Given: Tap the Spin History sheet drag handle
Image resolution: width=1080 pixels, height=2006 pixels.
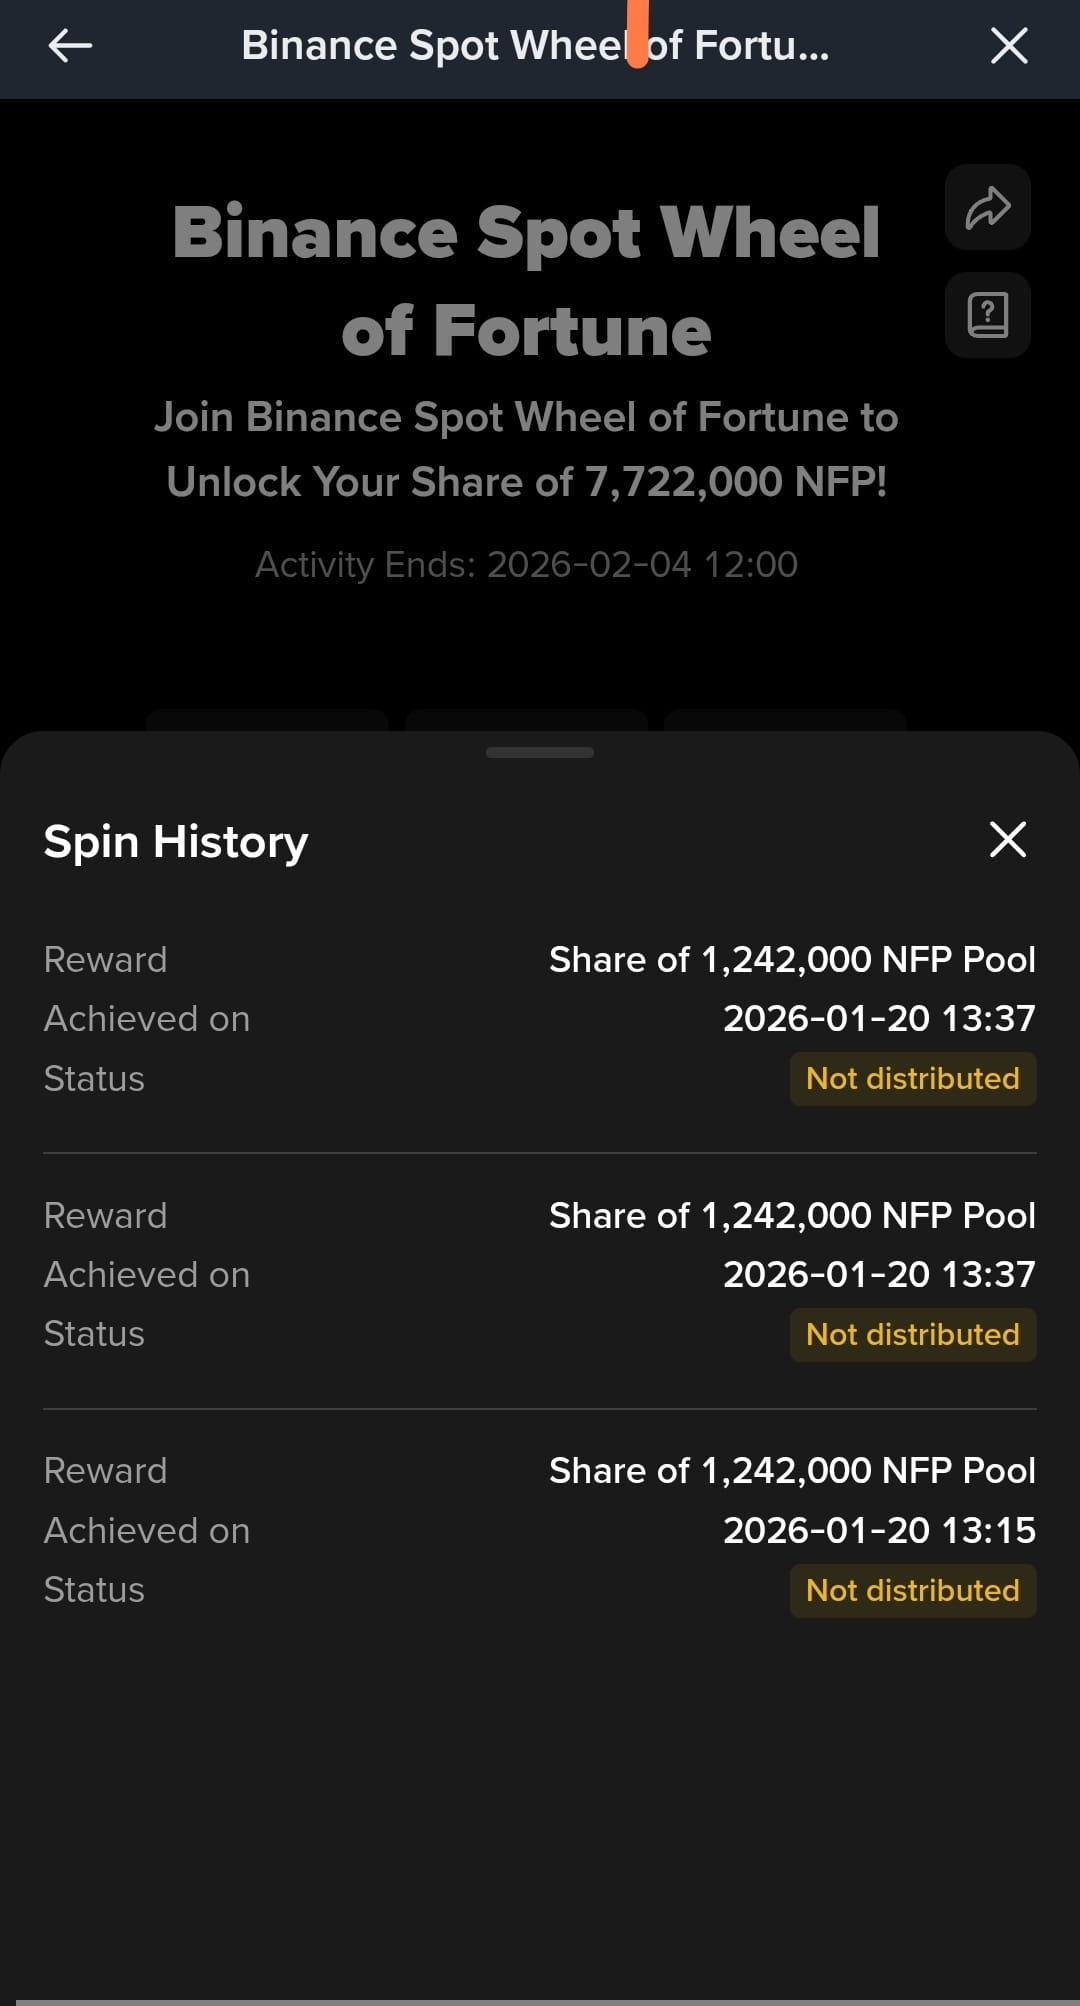Looking at the screenshot, I should tap(540, 752).
